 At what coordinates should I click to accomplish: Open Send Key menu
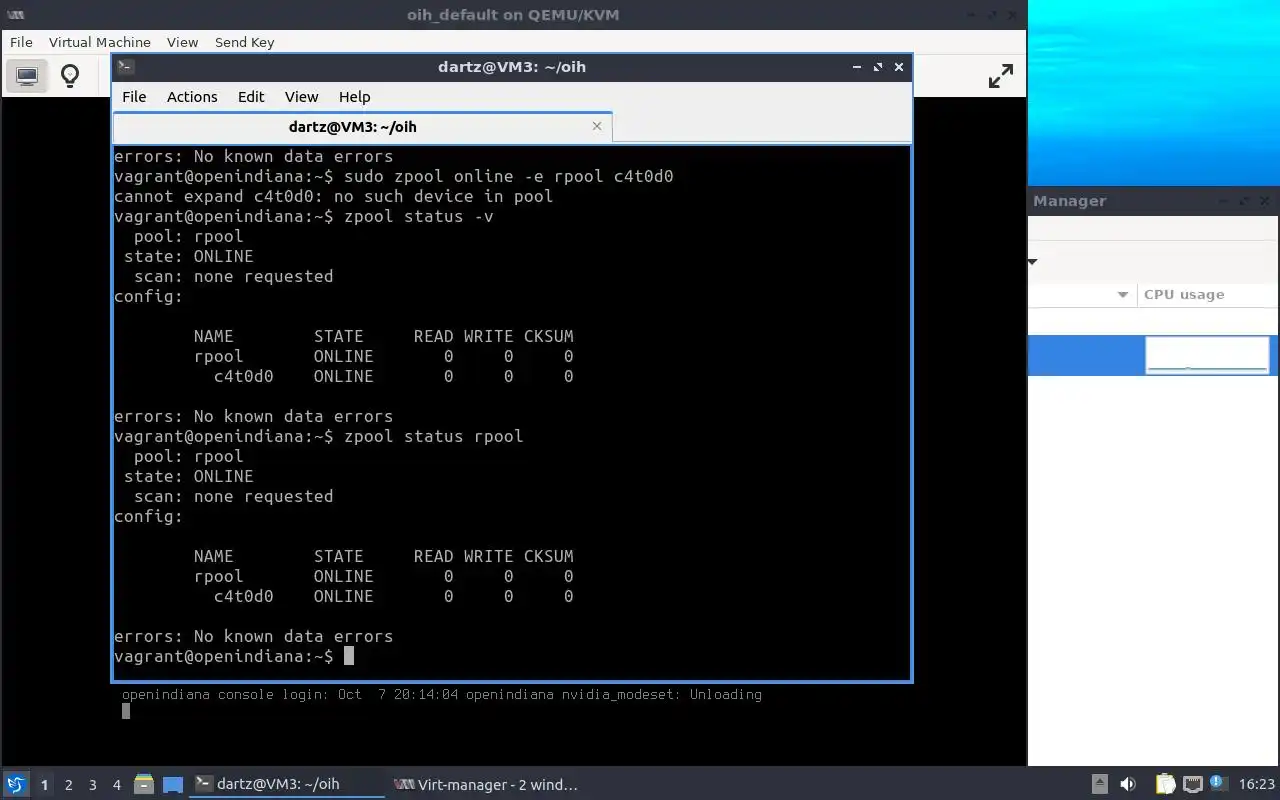[244, 42]
